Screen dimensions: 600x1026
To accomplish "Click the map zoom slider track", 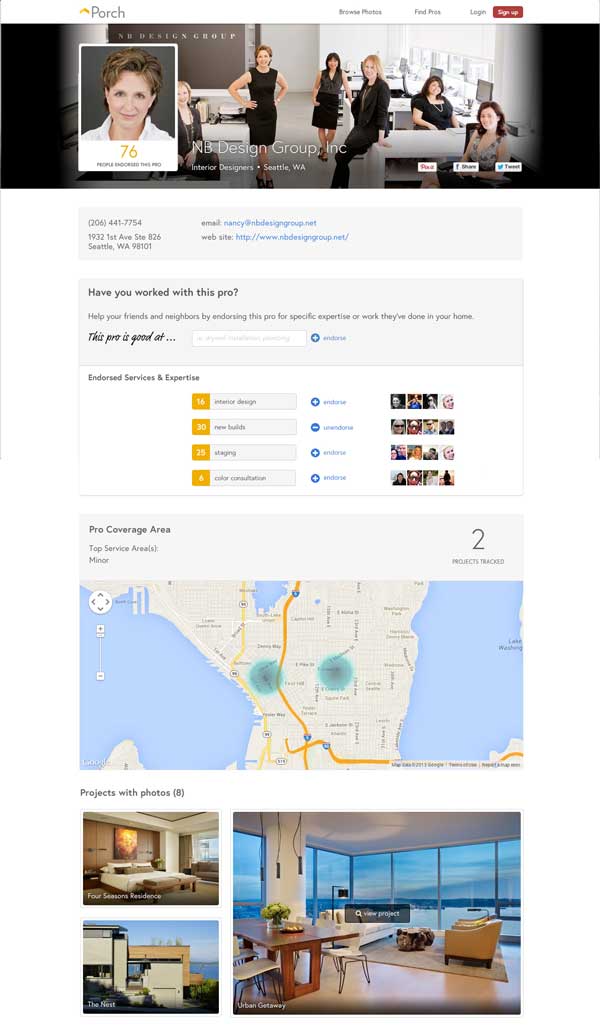I will [100, 652].
